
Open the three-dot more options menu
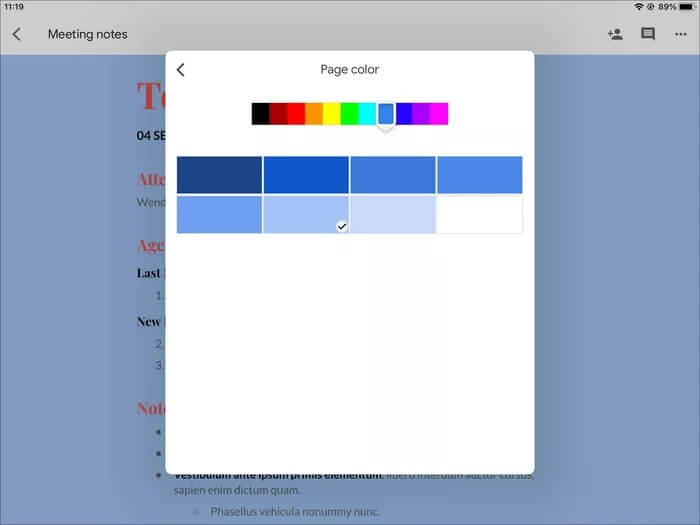[x=680, y=34]
